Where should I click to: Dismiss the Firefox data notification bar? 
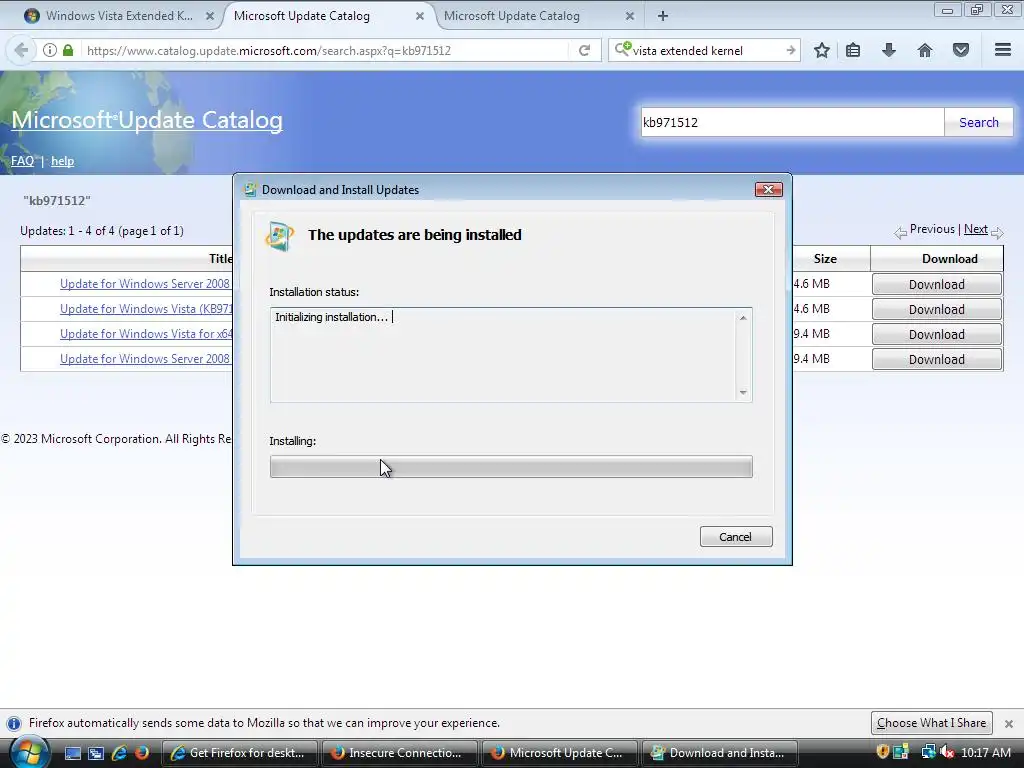coord(1009,724)
